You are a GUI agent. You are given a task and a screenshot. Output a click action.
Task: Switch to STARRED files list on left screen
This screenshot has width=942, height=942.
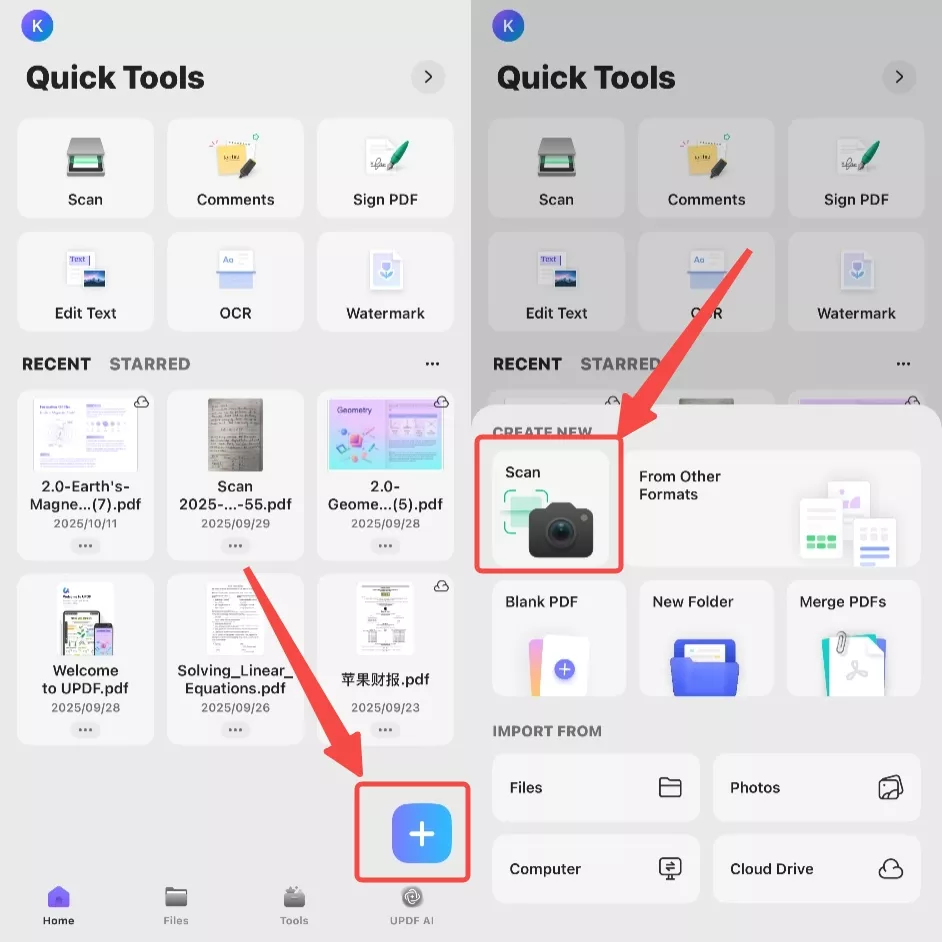[x=149, y=364]
